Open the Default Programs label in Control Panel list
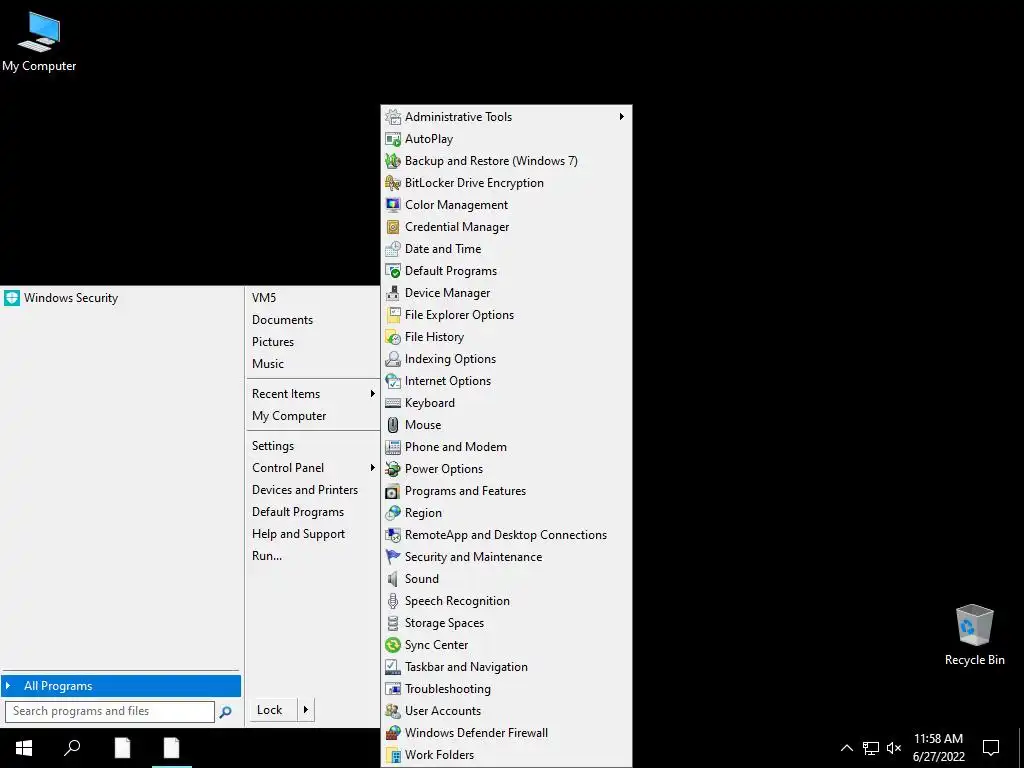 (451, 271)
